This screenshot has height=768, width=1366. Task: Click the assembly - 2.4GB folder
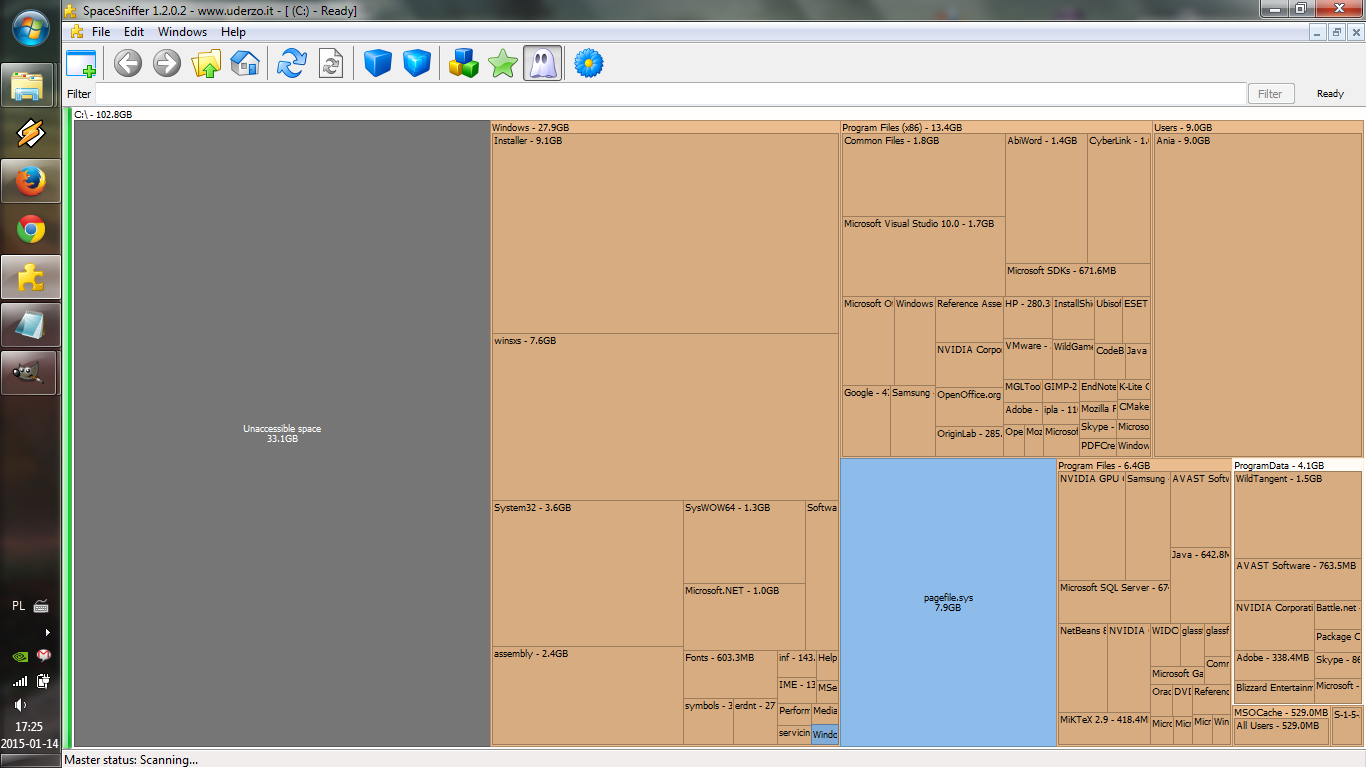(x=587, y=696)
